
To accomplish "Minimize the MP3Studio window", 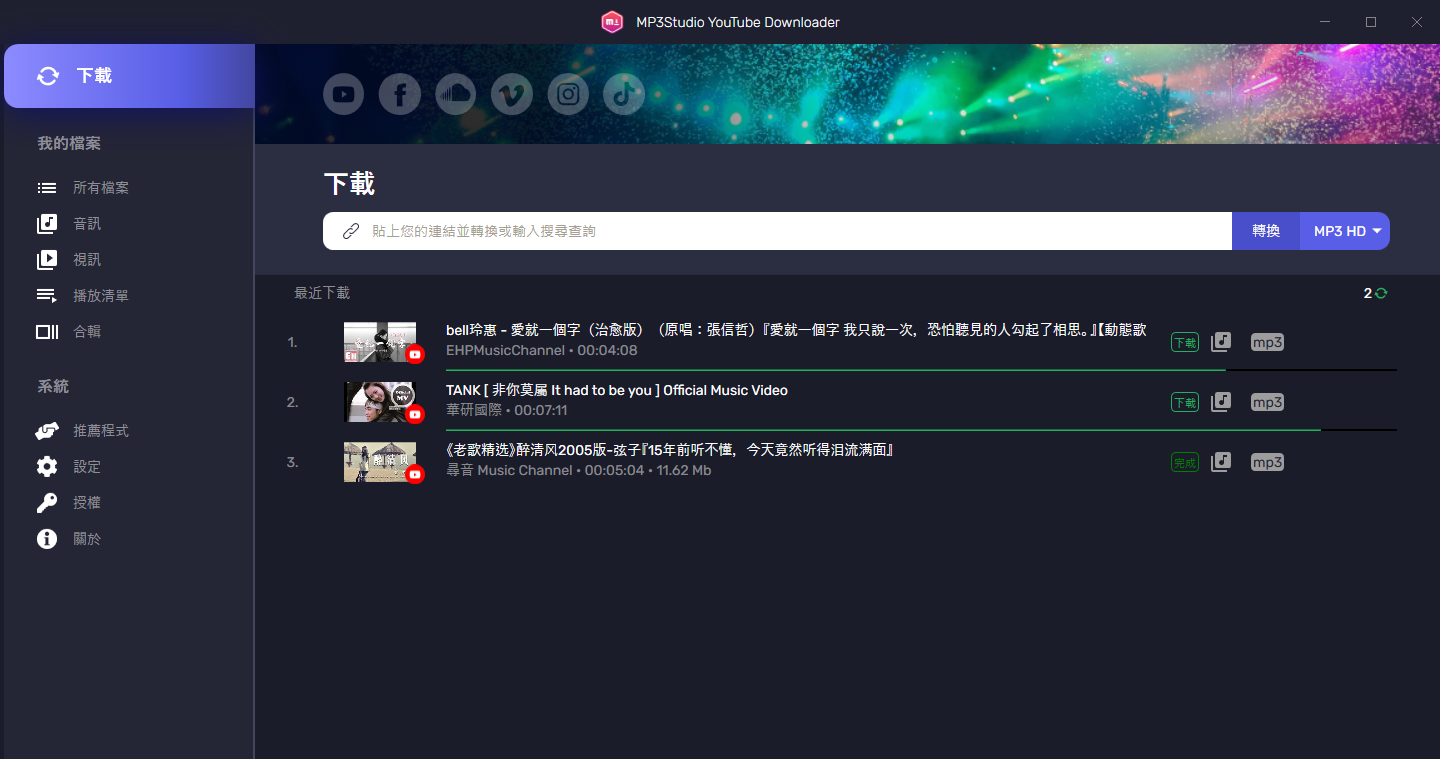I will click(1325, 22).
